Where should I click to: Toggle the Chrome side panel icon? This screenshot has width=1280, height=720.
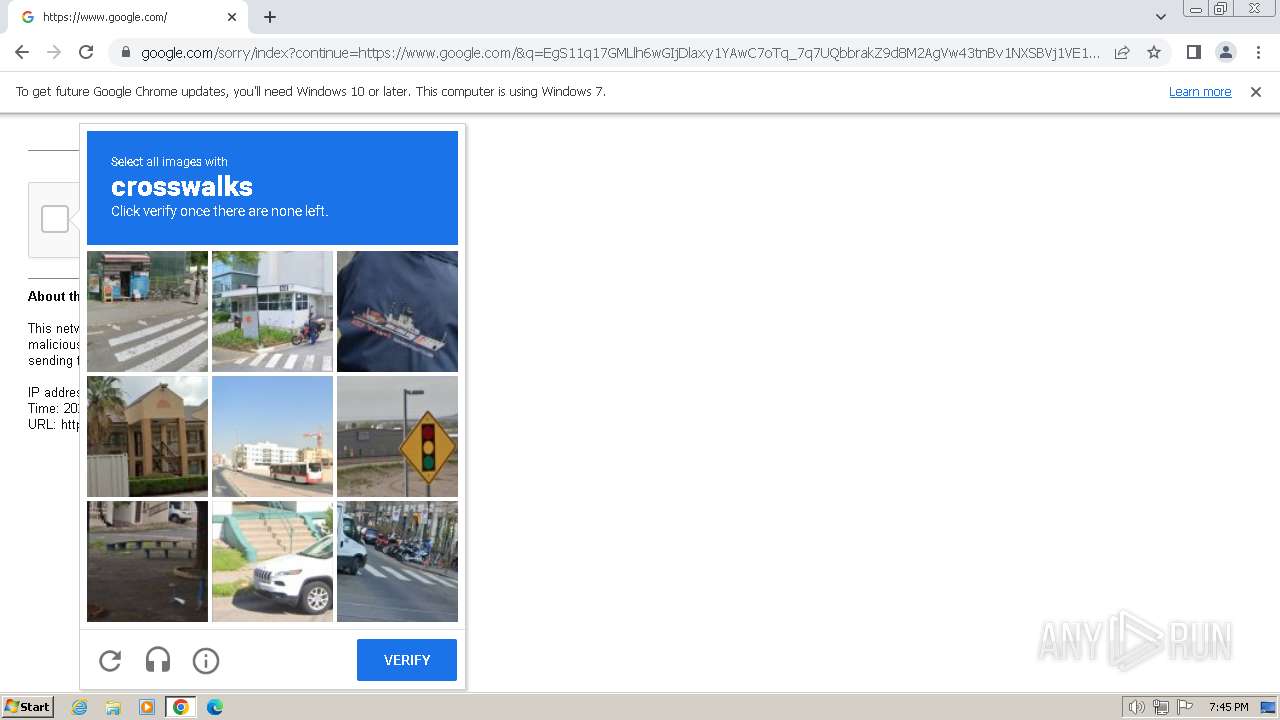[1193, 52]
